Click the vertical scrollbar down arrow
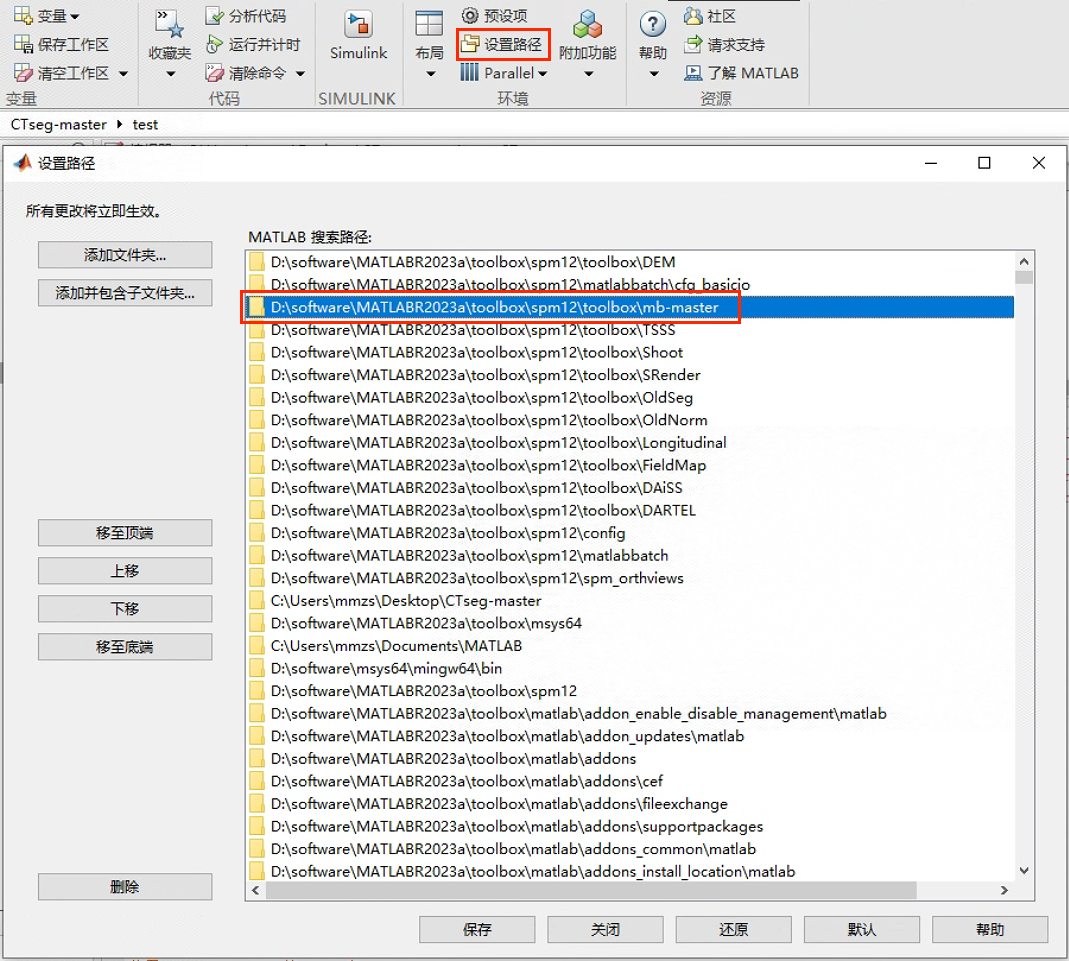1069x961 pixels. pyautogui.click(x=1023, y=870)
